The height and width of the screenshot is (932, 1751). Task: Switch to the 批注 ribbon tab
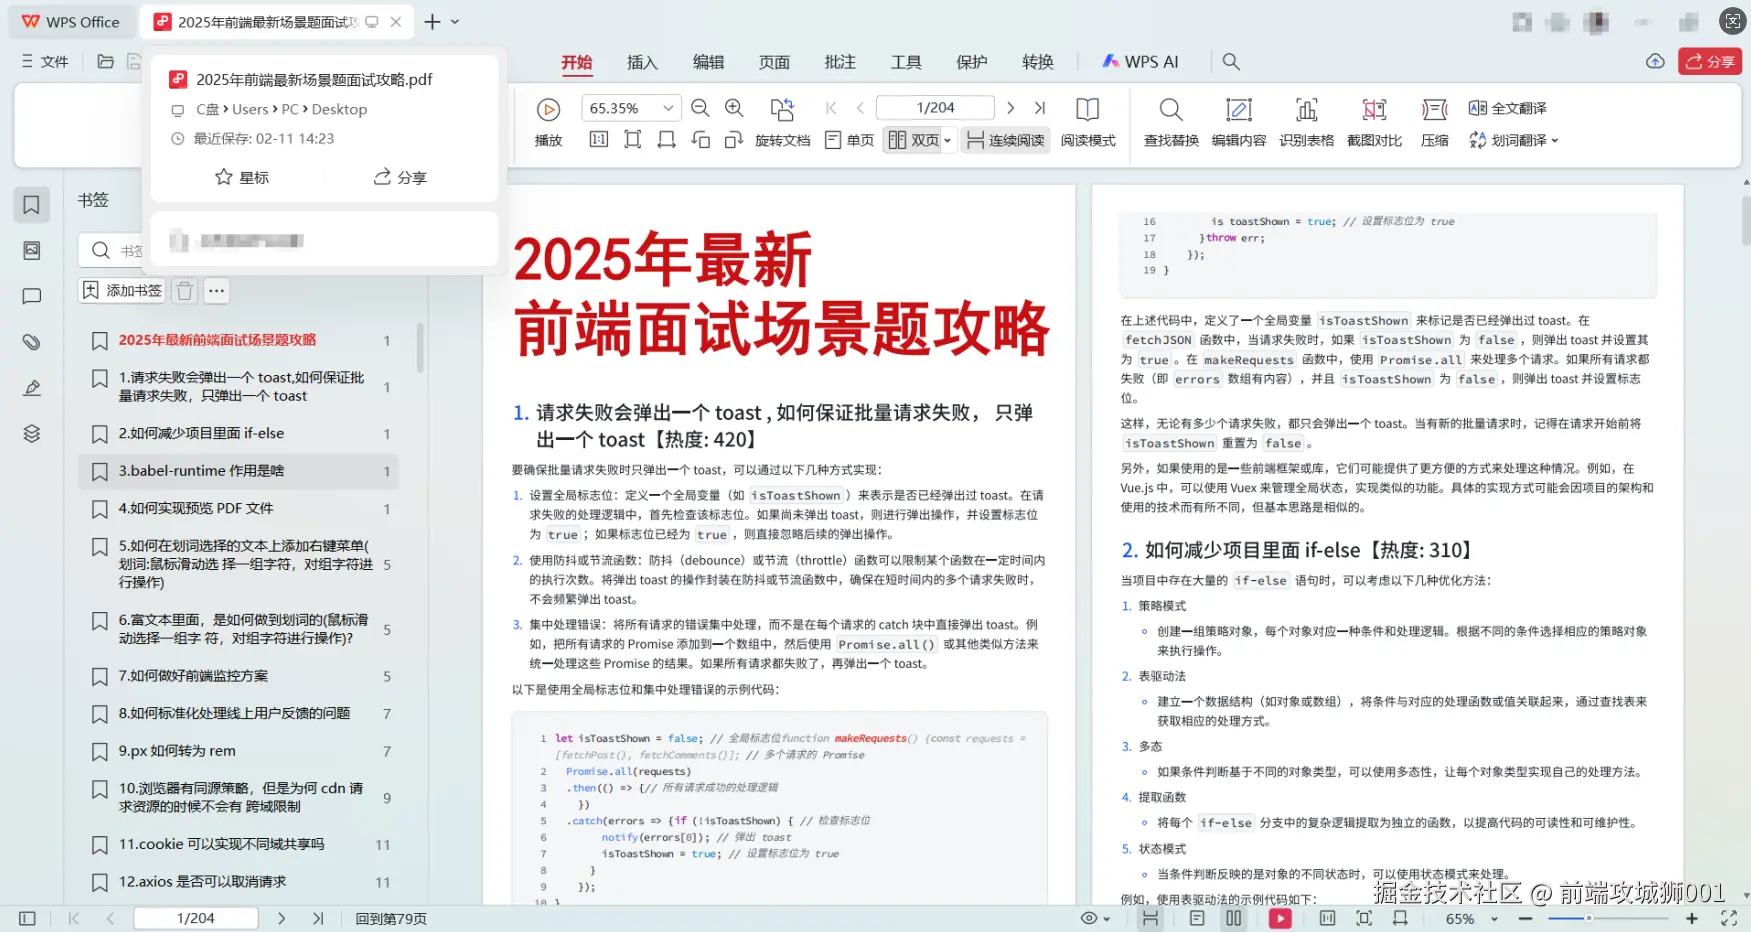pos(840,62)
